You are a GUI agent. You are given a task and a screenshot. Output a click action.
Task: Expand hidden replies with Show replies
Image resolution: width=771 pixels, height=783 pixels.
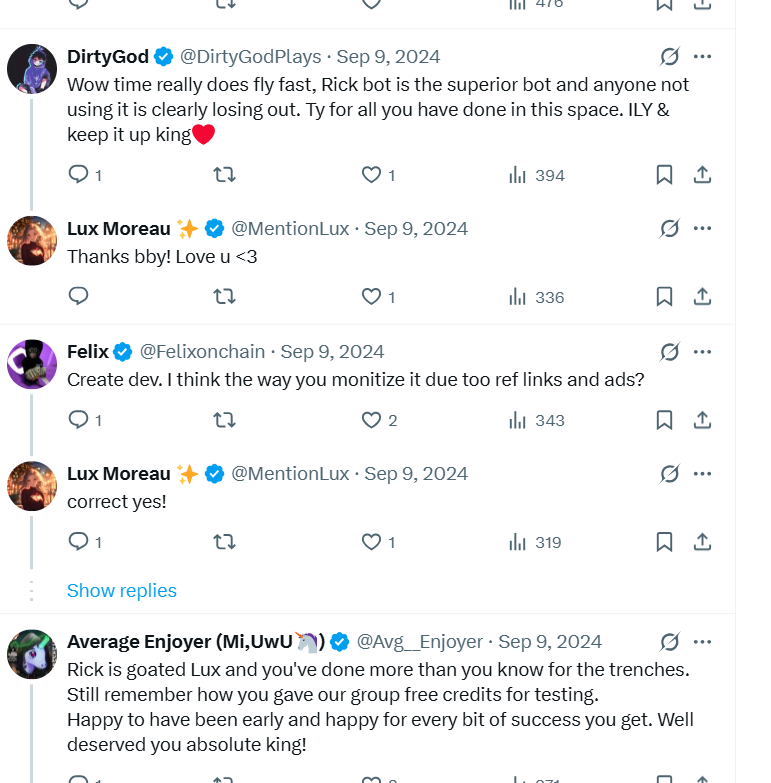[121, 591]
